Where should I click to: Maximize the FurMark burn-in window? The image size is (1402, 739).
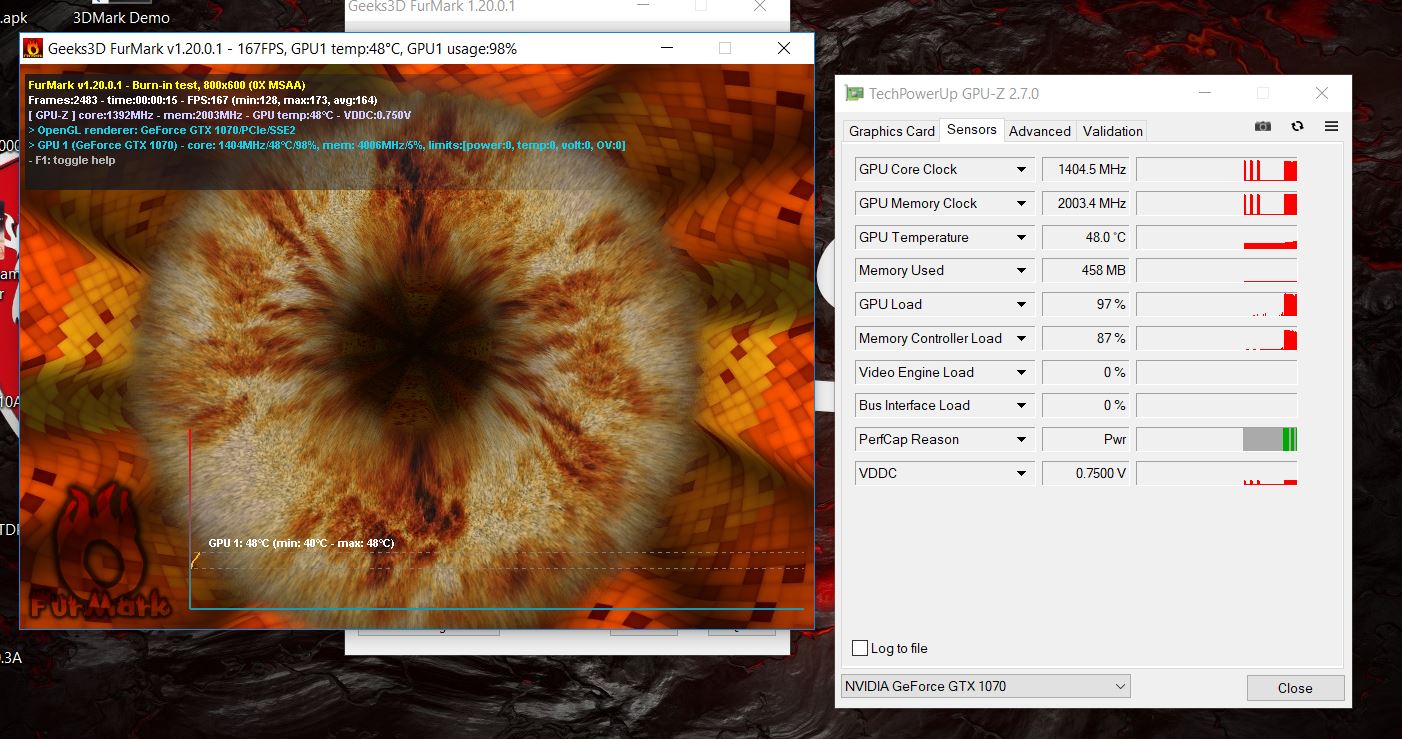[x=725, y=48]
